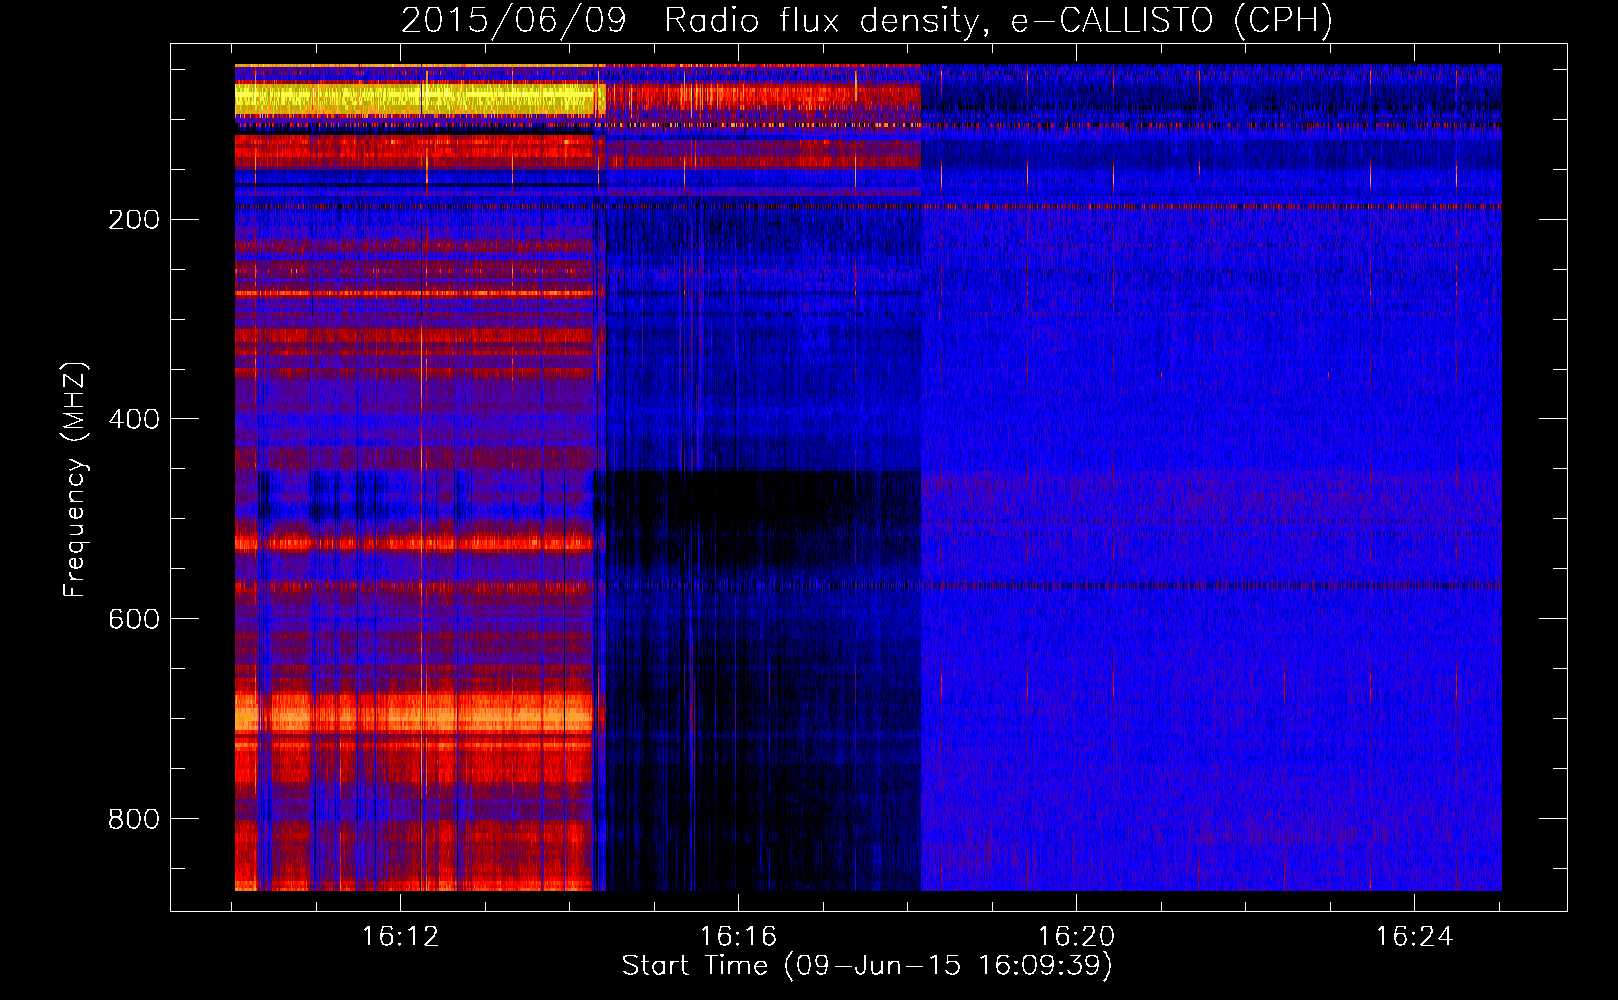Click the 16:24 time tick label
The height and width of the screenshot is (1000, 1618).
1414,937
